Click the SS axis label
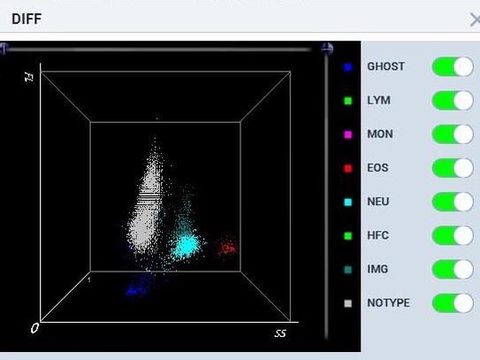Image resolution: width=480 pixels, height=360 pixels. pyautogui.click(x=280, y=333)
